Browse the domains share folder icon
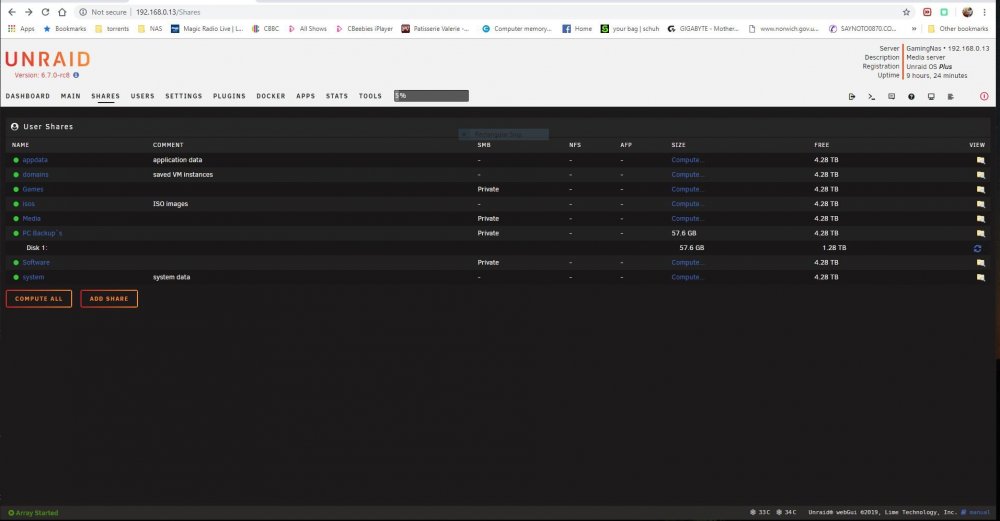This screenshot has height=521, width=1000. click(980, 175)
